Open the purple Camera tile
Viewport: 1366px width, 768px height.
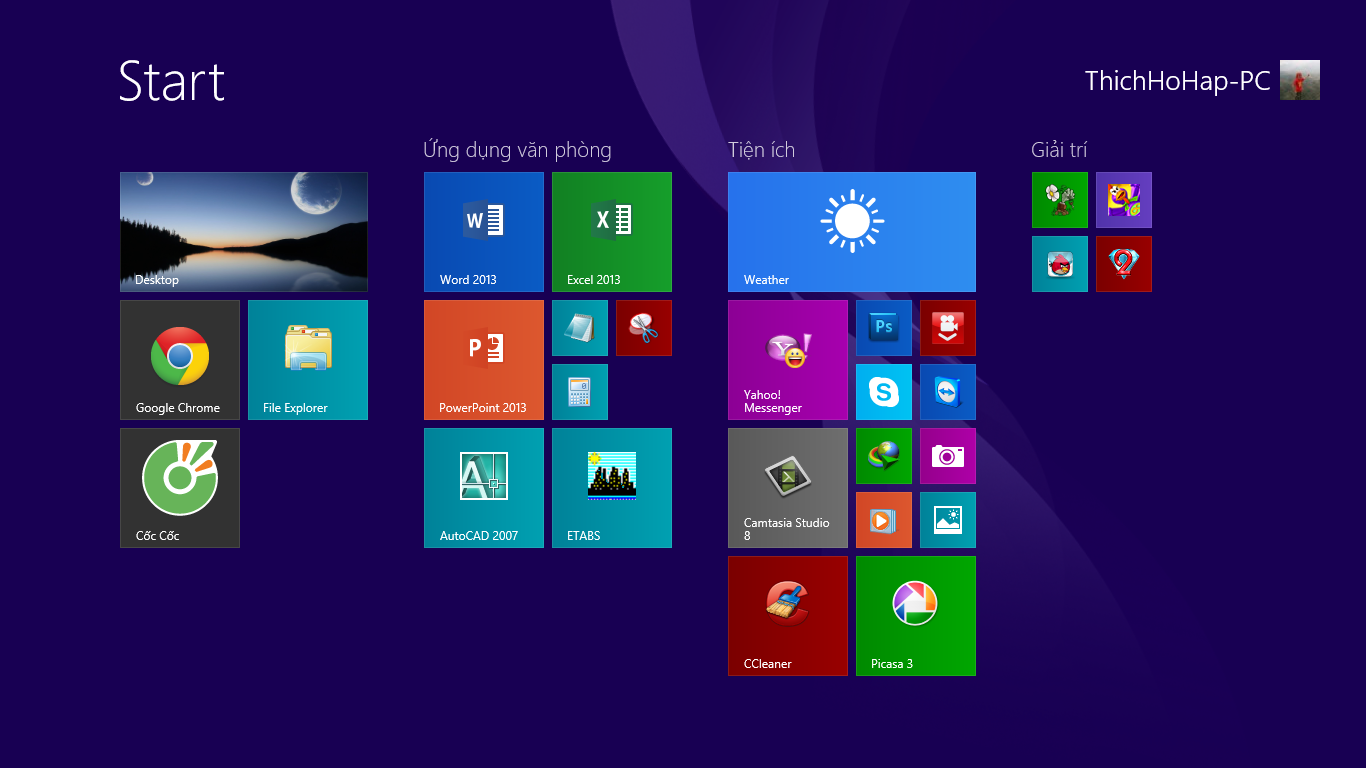[948, 456]
